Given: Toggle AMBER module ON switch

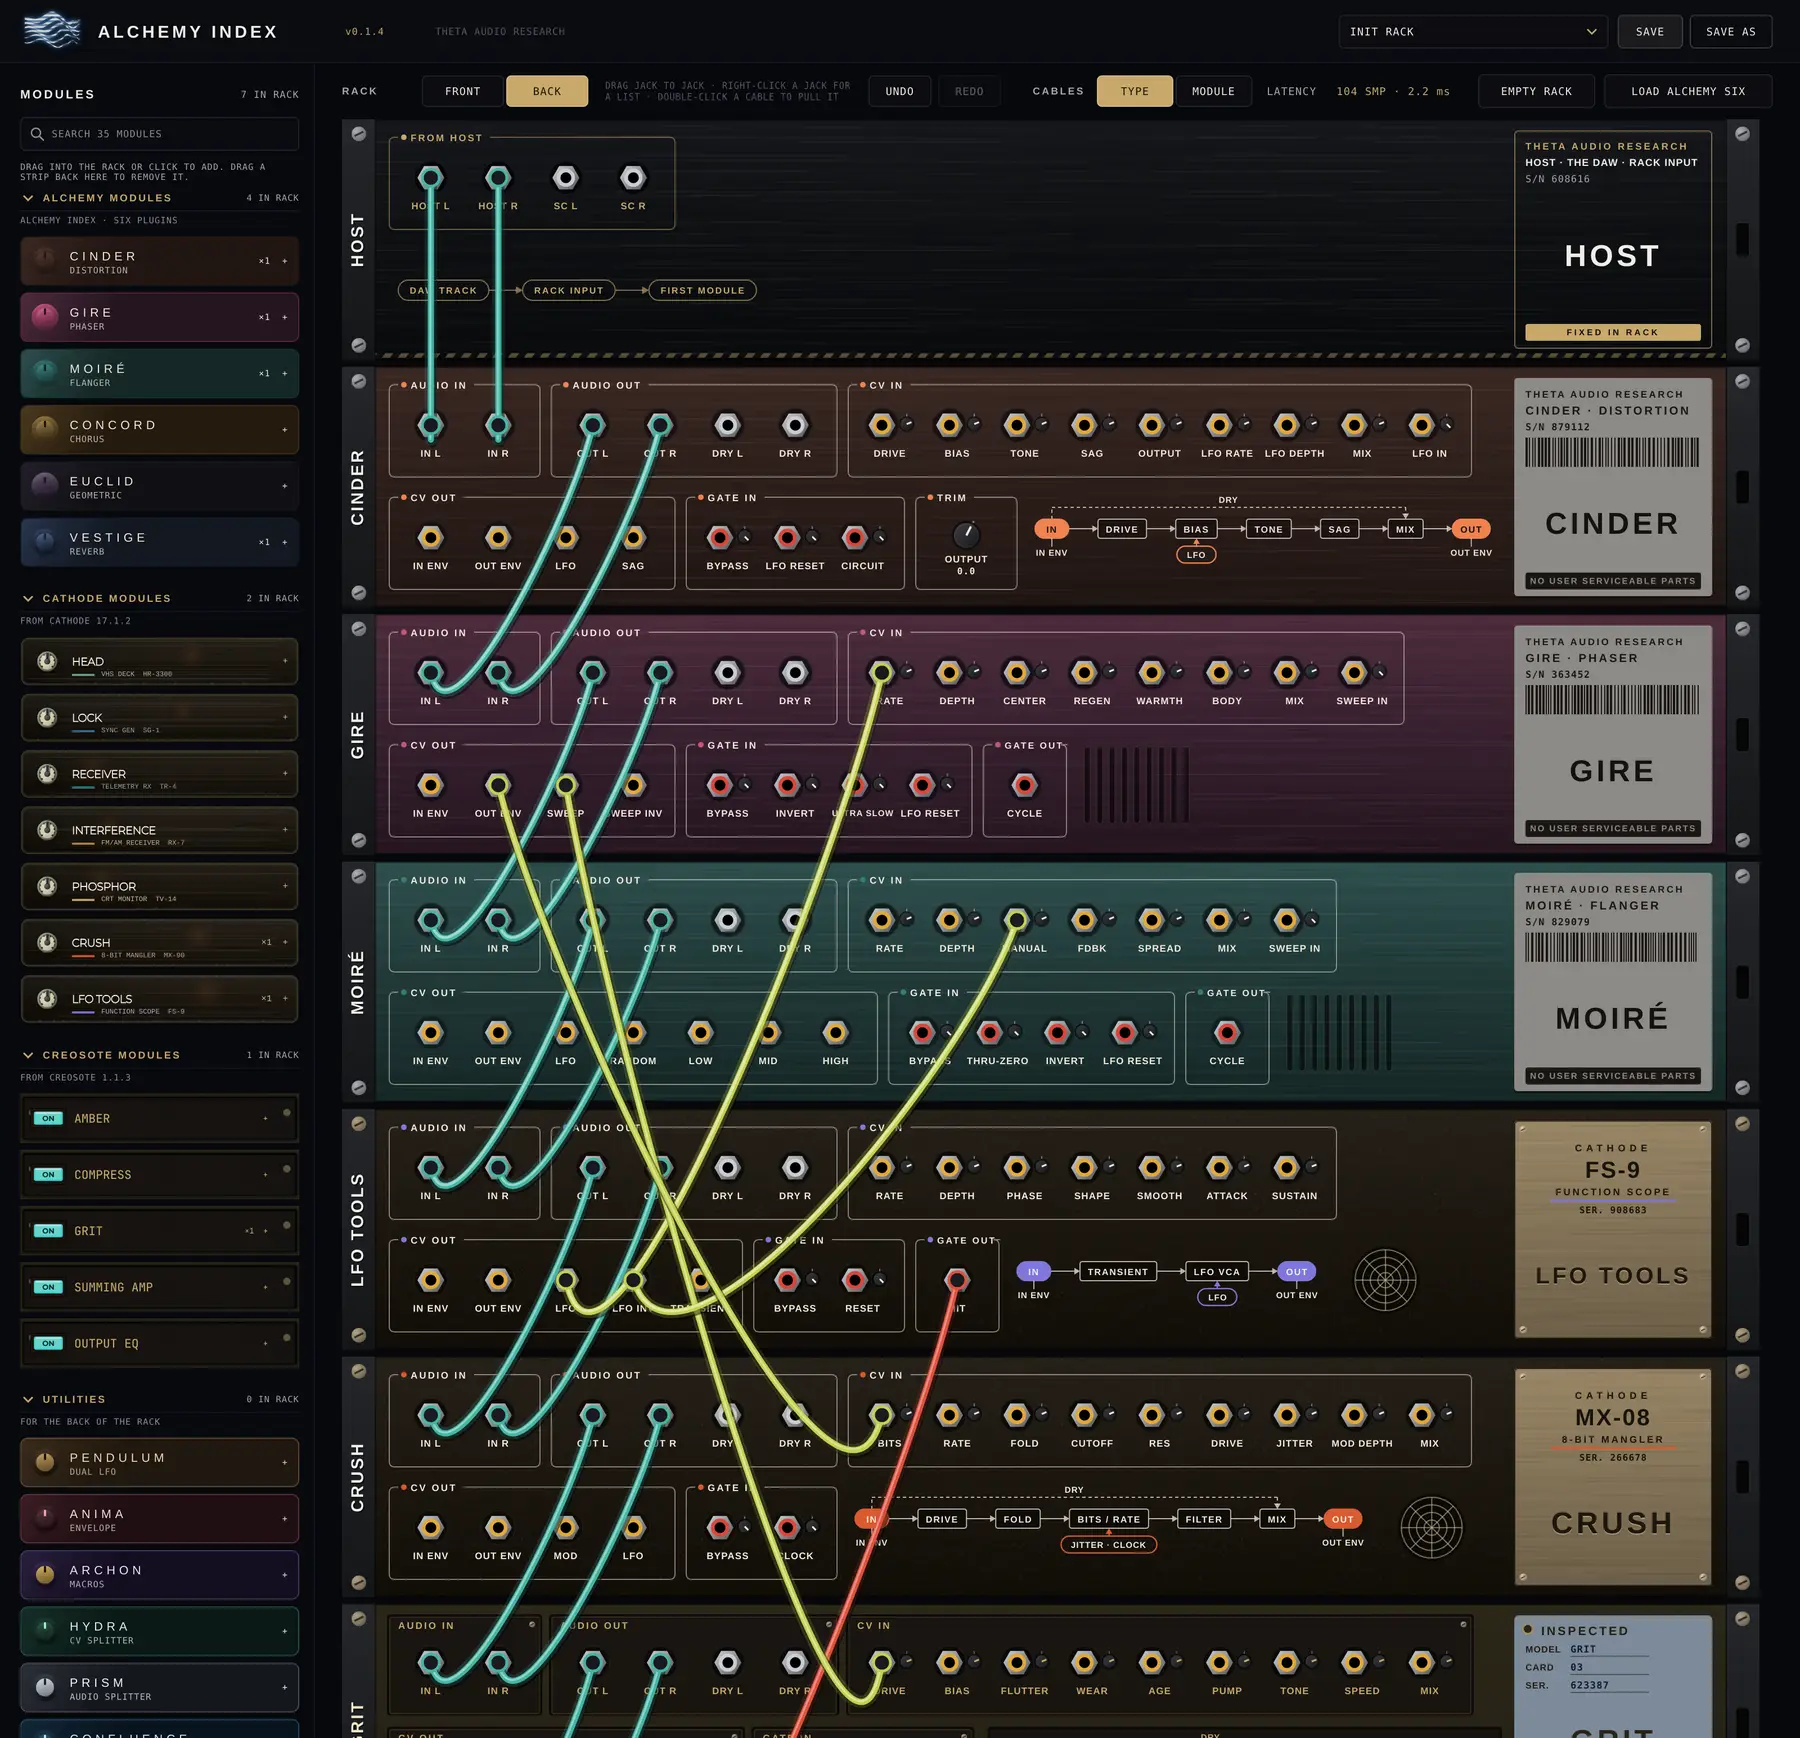Looking at the screenshot, I should click(x=48, y=1118).
